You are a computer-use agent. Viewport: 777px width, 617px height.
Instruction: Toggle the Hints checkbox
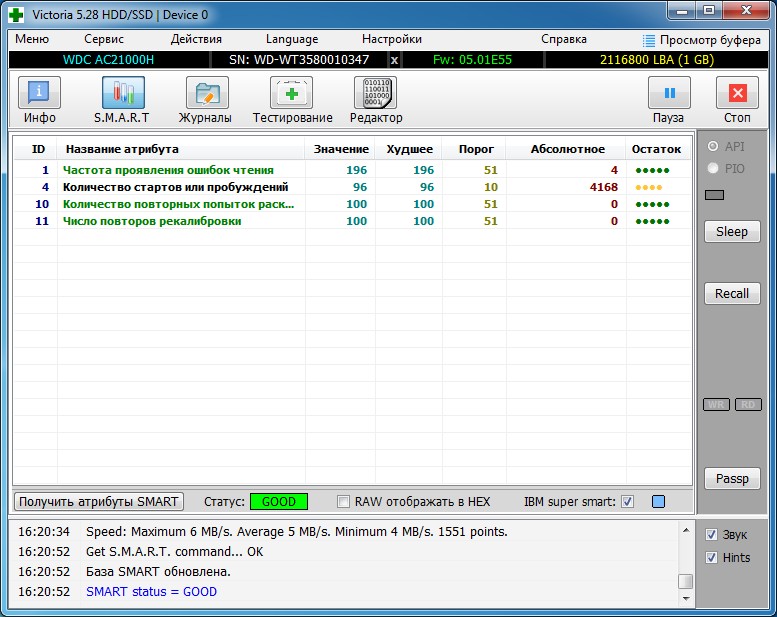pos(711,558)
